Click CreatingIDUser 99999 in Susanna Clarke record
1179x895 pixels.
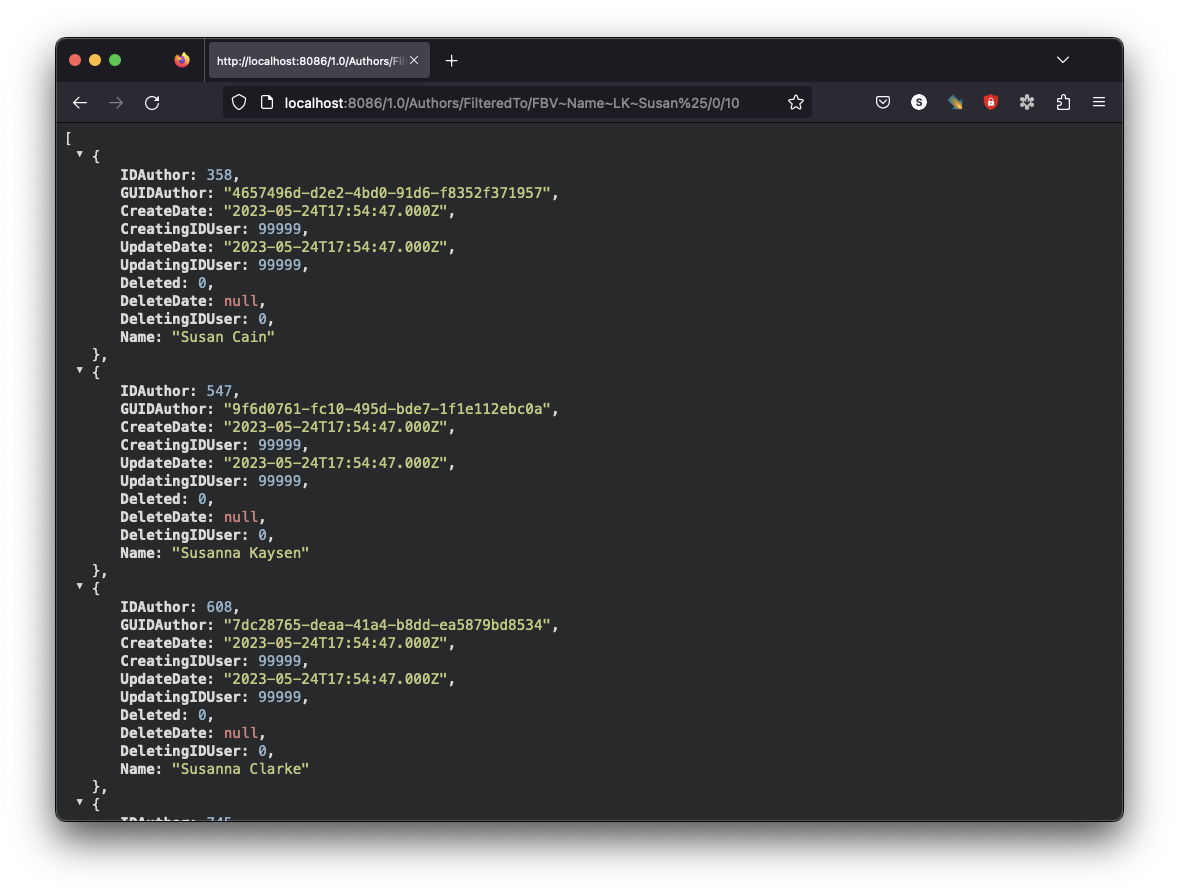[279, 661]
